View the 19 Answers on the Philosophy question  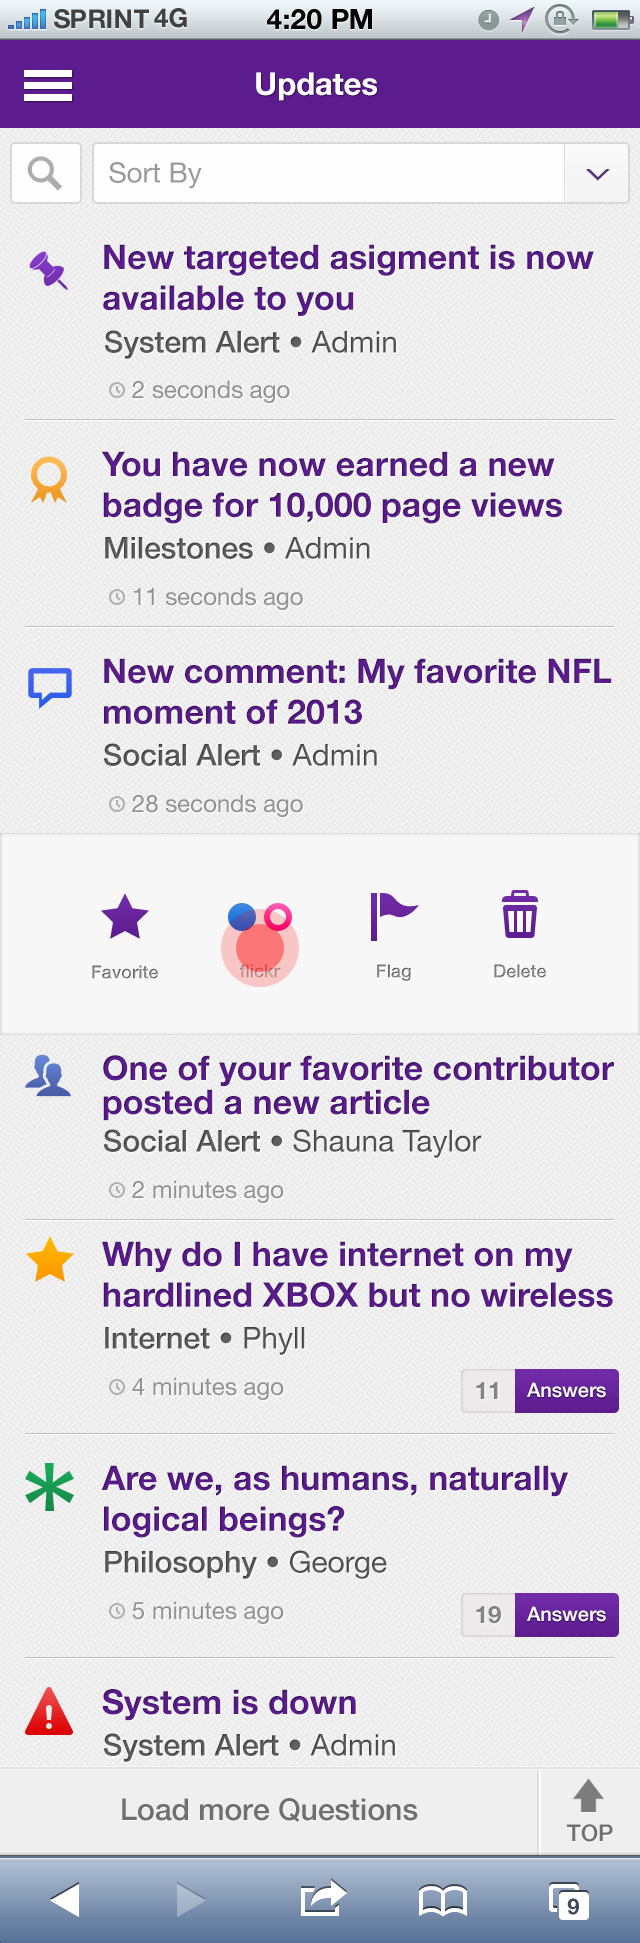pos(540,1614)
